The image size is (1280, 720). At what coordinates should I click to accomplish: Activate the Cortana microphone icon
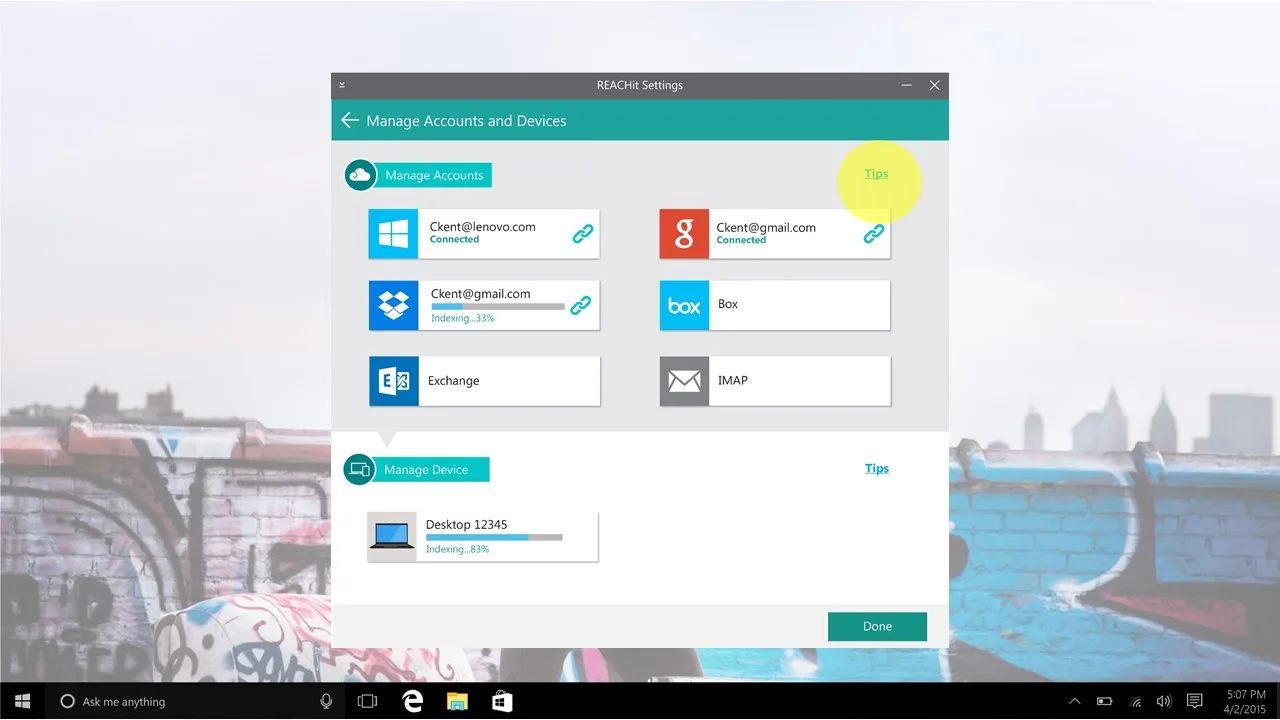pyautogui.click(x=326, y=701)
